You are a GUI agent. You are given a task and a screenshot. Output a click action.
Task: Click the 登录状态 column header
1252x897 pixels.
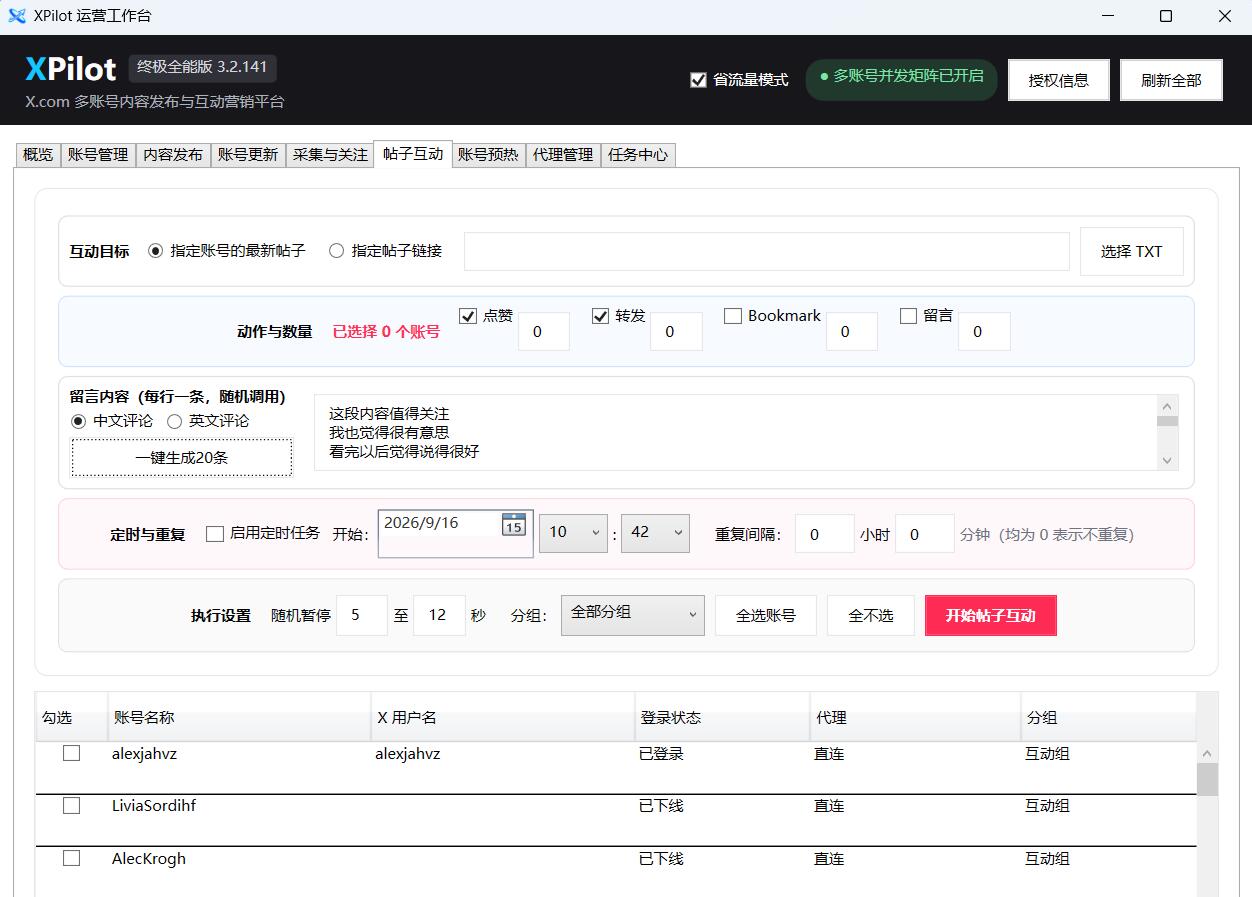(722, 717)
